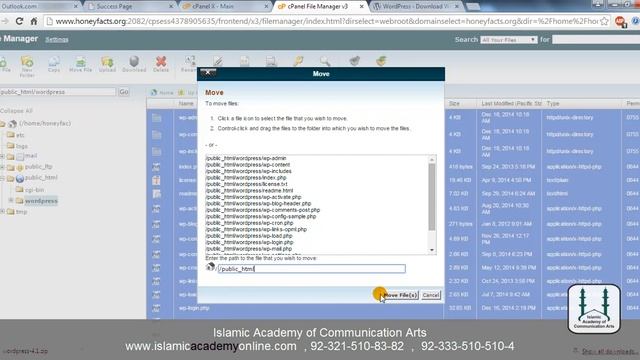Click the Download toolbar icon

[134, 62]
